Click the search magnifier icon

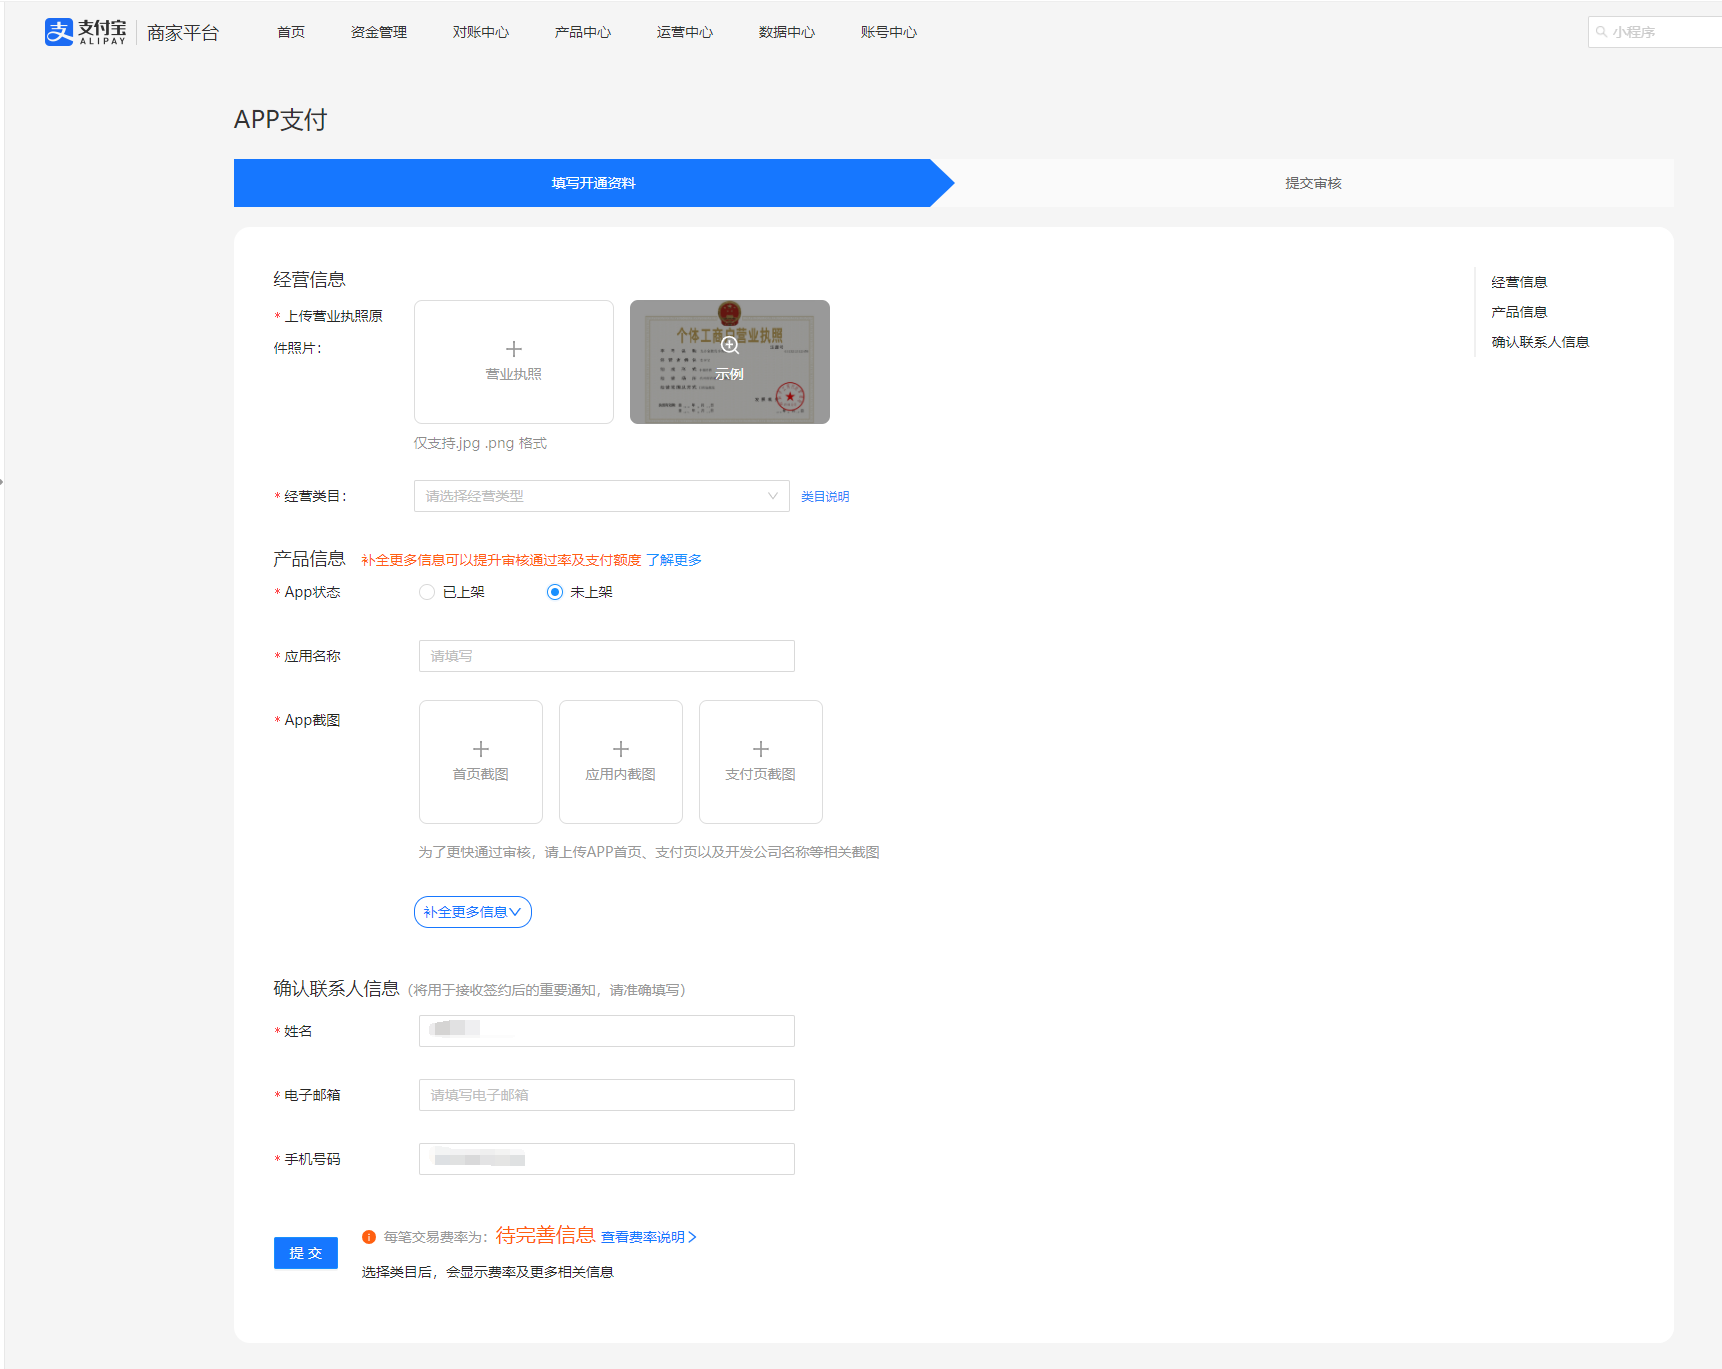1601,32
